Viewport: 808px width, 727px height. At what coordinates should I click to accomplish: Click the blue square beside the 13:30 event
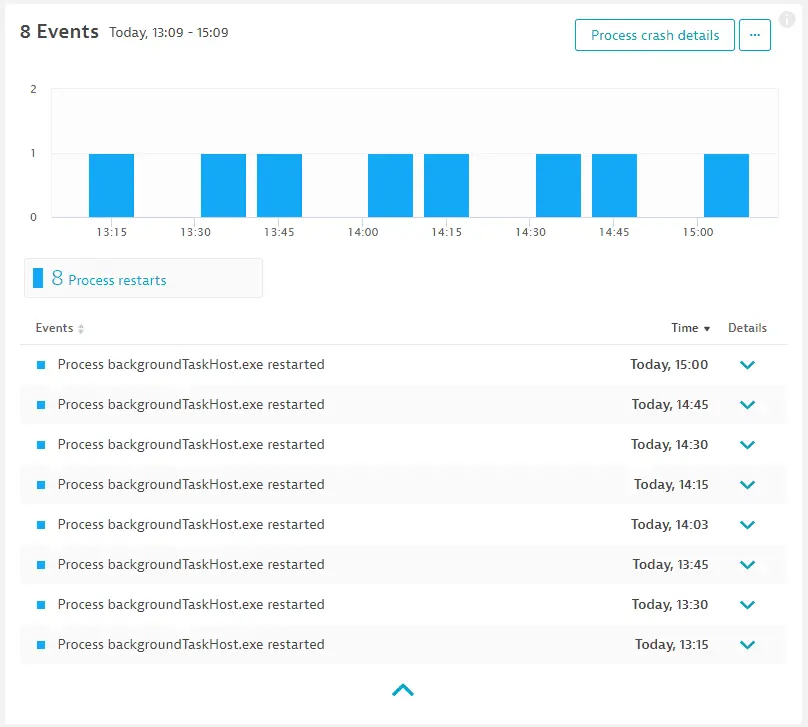pyautogui.click(x=41, y=605)
